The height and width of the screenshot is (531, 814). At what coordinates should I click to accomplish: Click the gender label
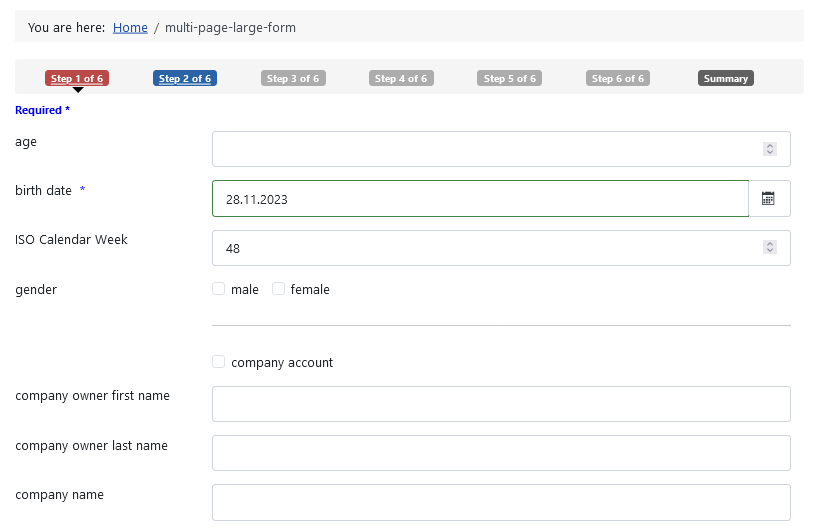36,290
